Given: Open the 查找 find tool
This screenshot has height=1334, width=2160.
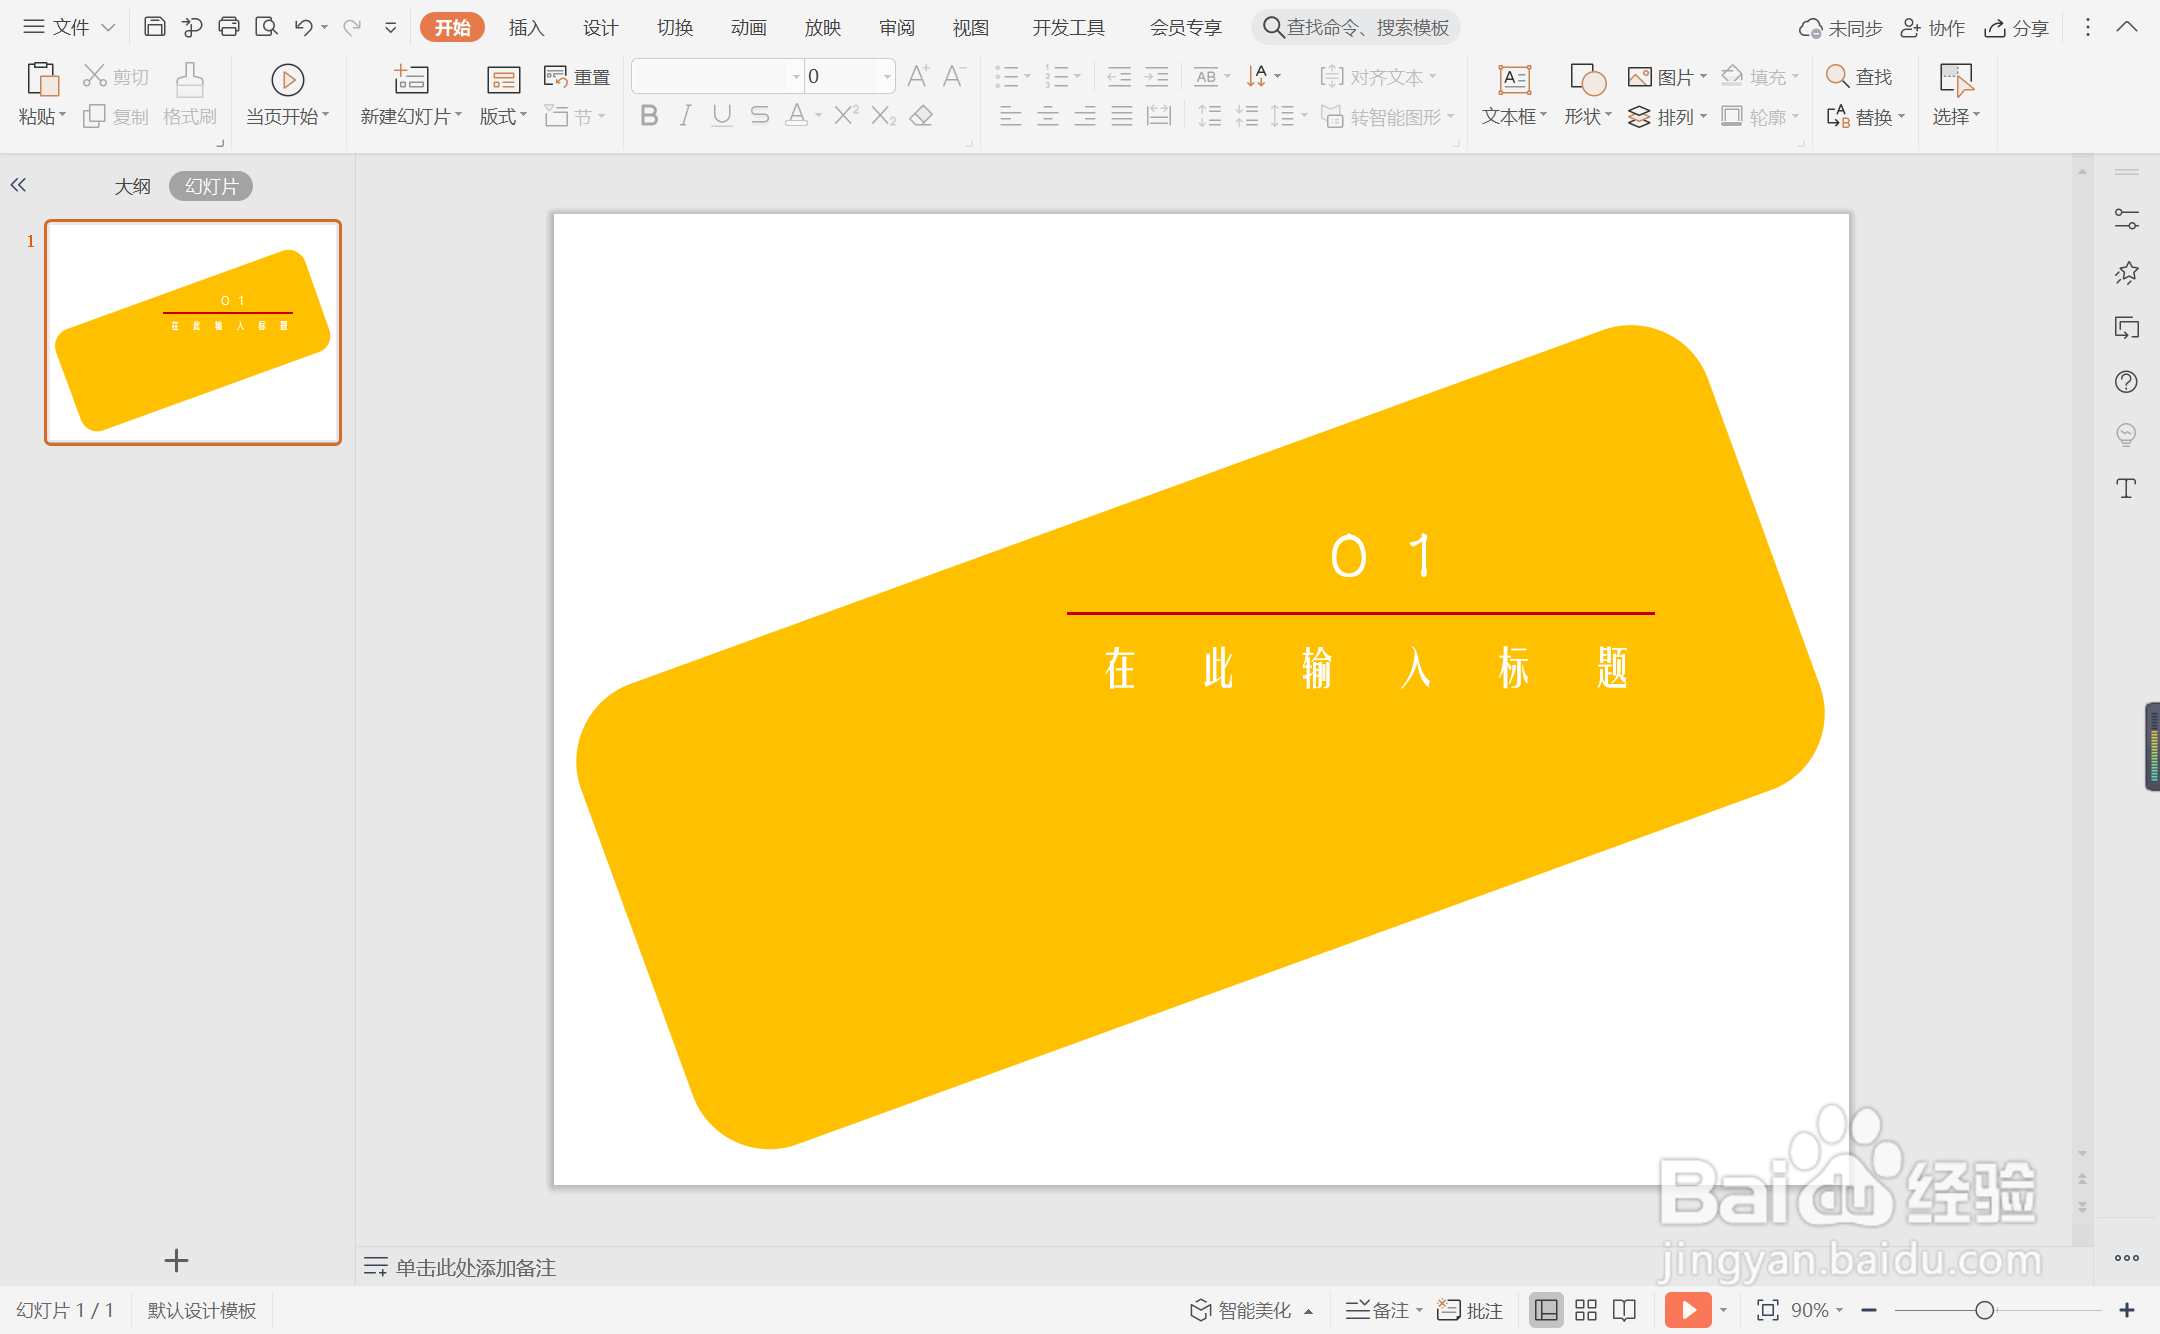Looking at the screenshot, I should point(1859,75).
